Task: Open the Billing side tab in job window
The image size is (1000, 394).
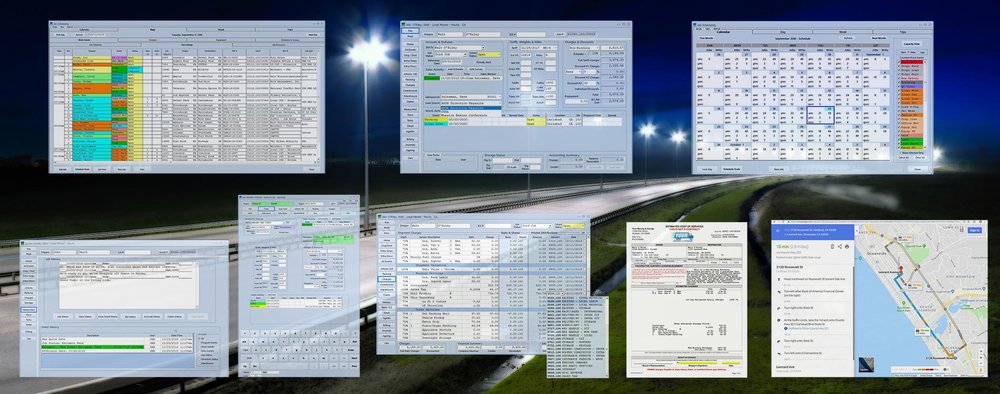Action: click(x=410, y=140)
